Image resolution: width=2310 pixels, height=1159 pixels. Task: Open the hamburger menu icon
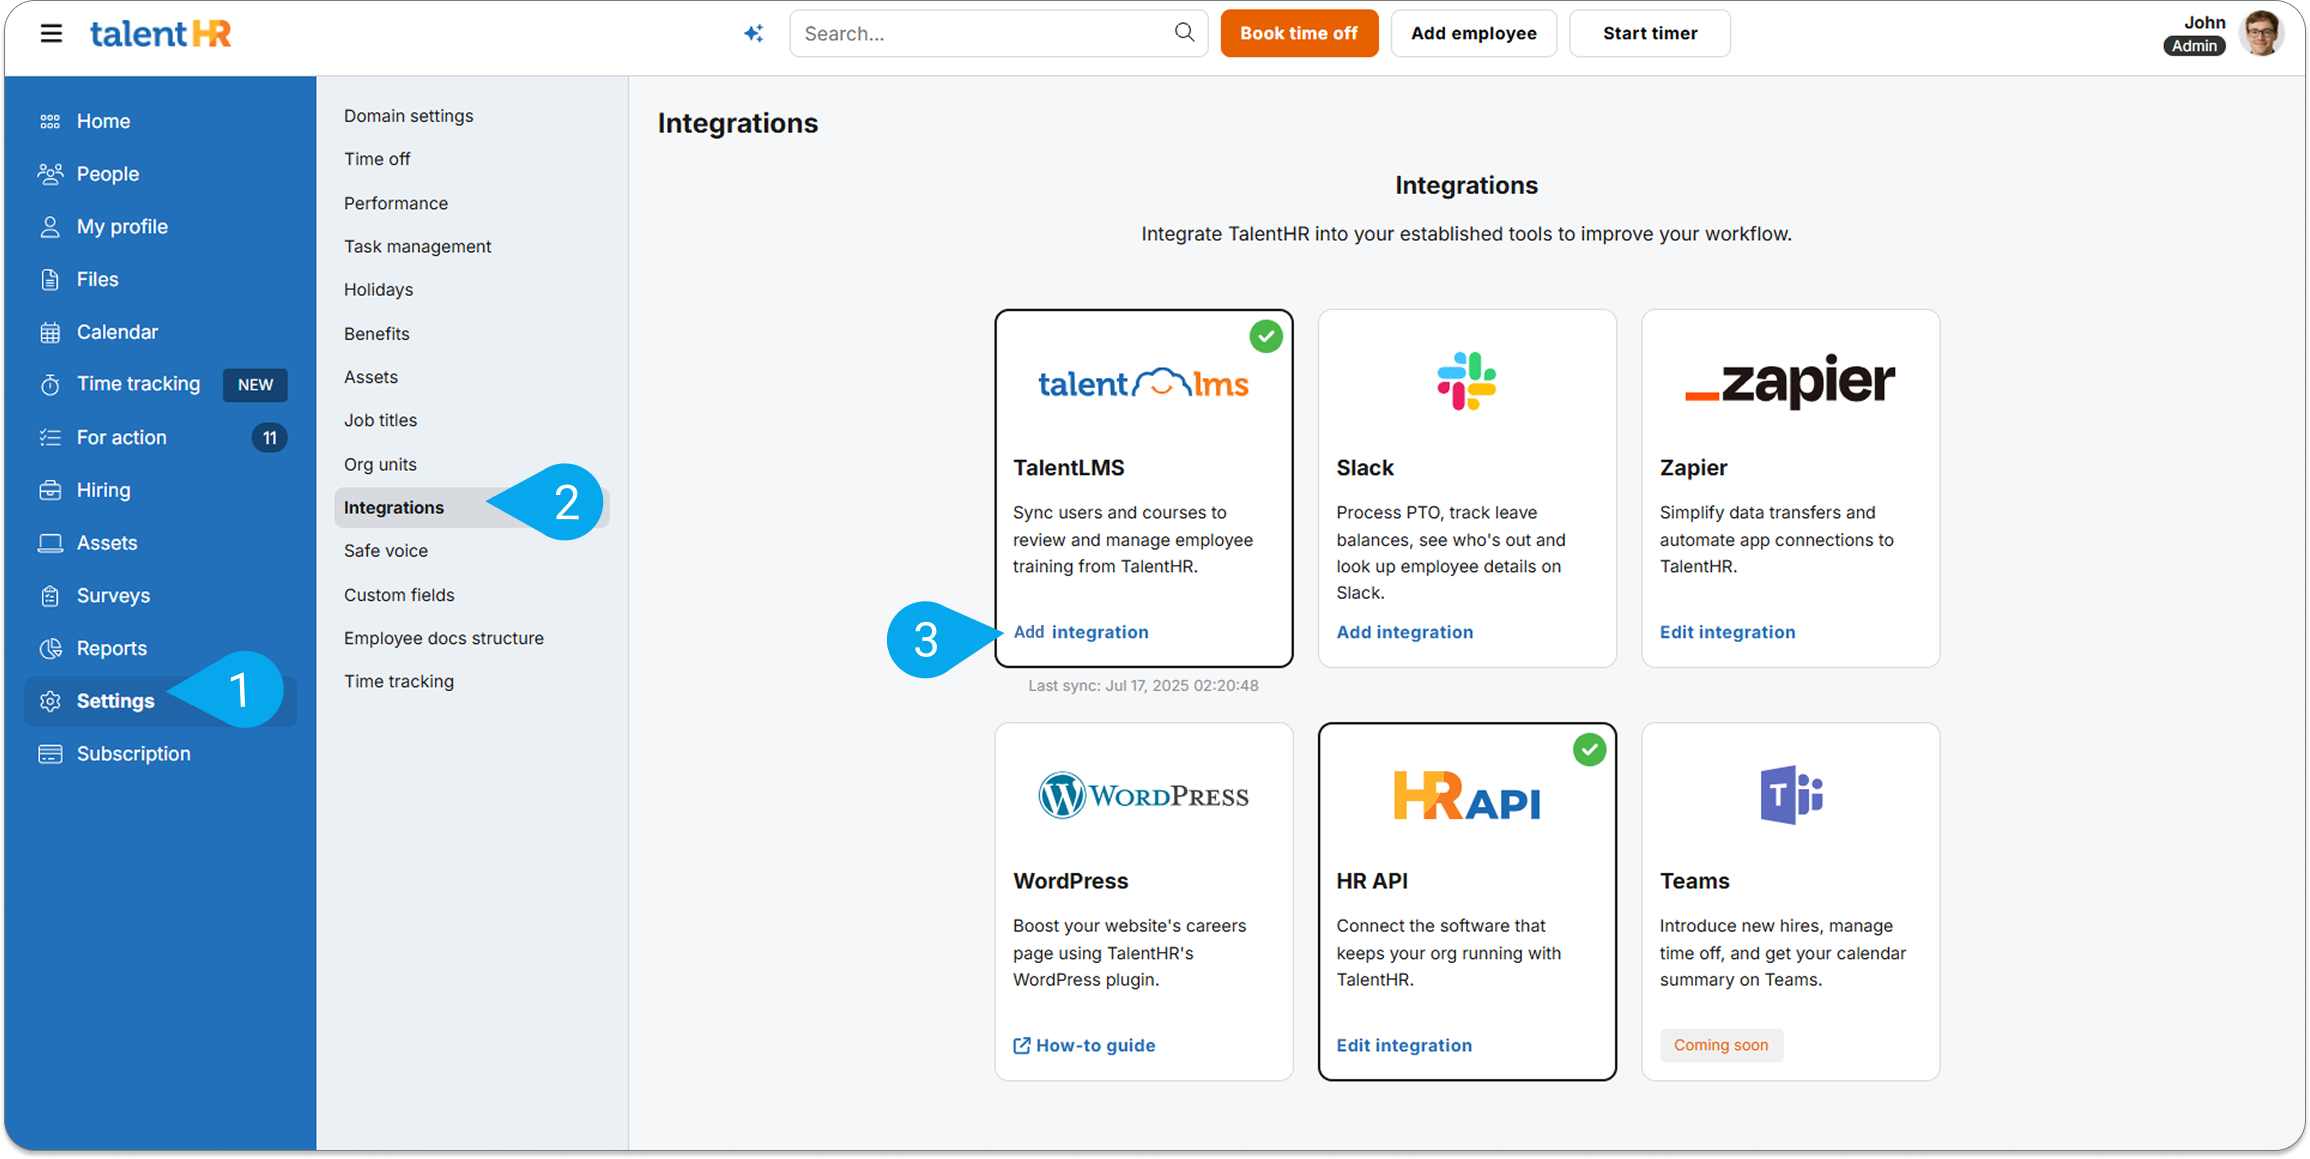pos(51,33)
